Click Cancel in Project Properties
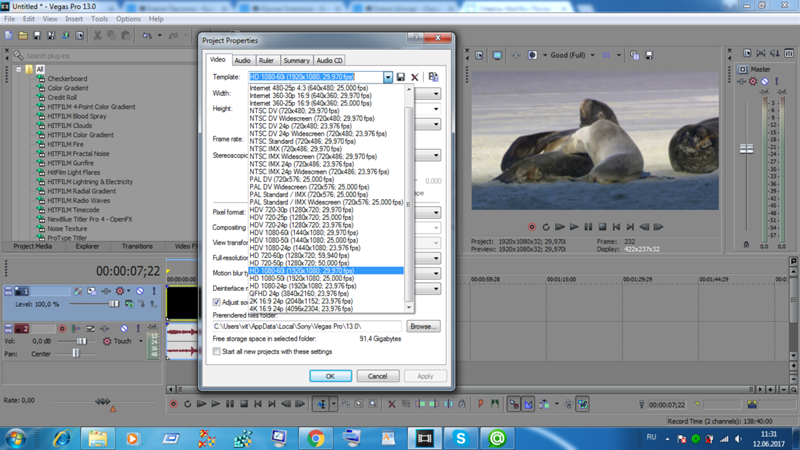This screenshot has width=800, height=450. pyautogui.click(x=378, y=376)
